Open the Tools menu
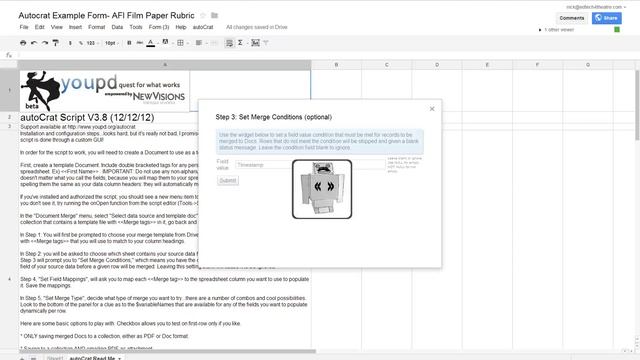Viewport: 640px width, 360px height. click(136, 27)
